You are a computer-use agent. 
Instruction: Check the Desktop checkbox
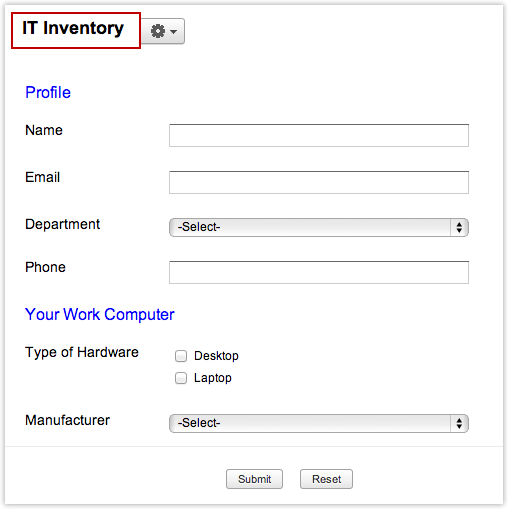pos(181,356)
